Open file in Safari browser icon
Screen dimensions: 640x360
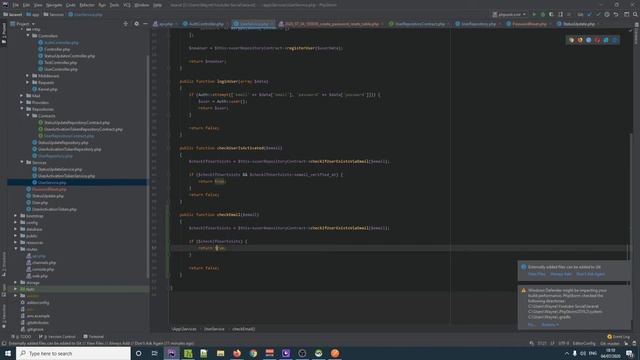point(589,40)
